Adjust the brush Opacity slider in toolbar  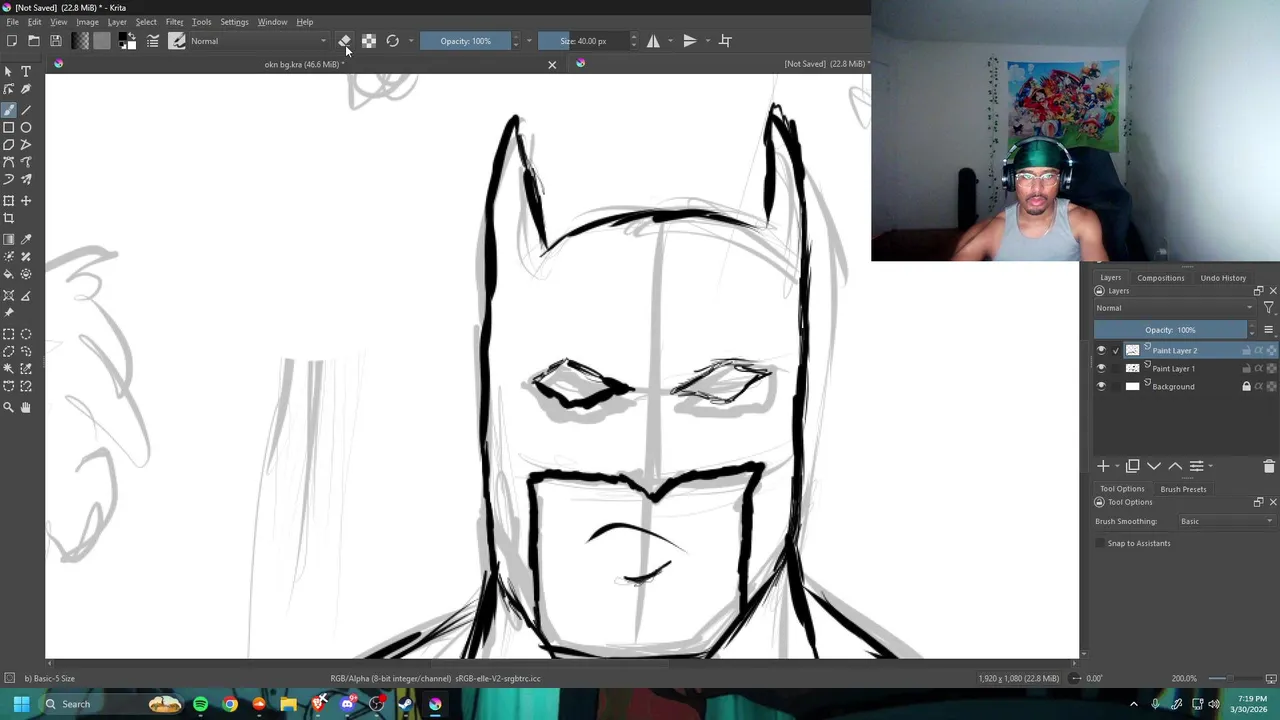click(466, 41)
